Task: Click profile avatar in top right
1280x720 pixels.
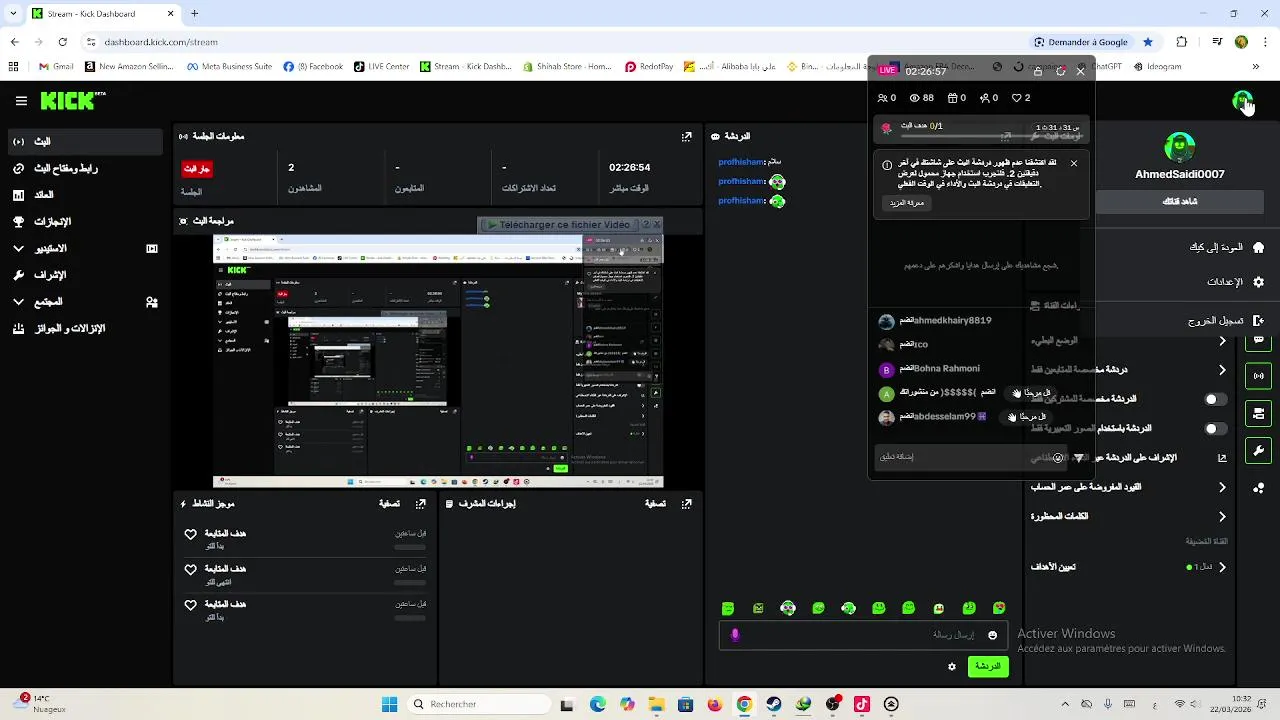Action: point(1242,101)
